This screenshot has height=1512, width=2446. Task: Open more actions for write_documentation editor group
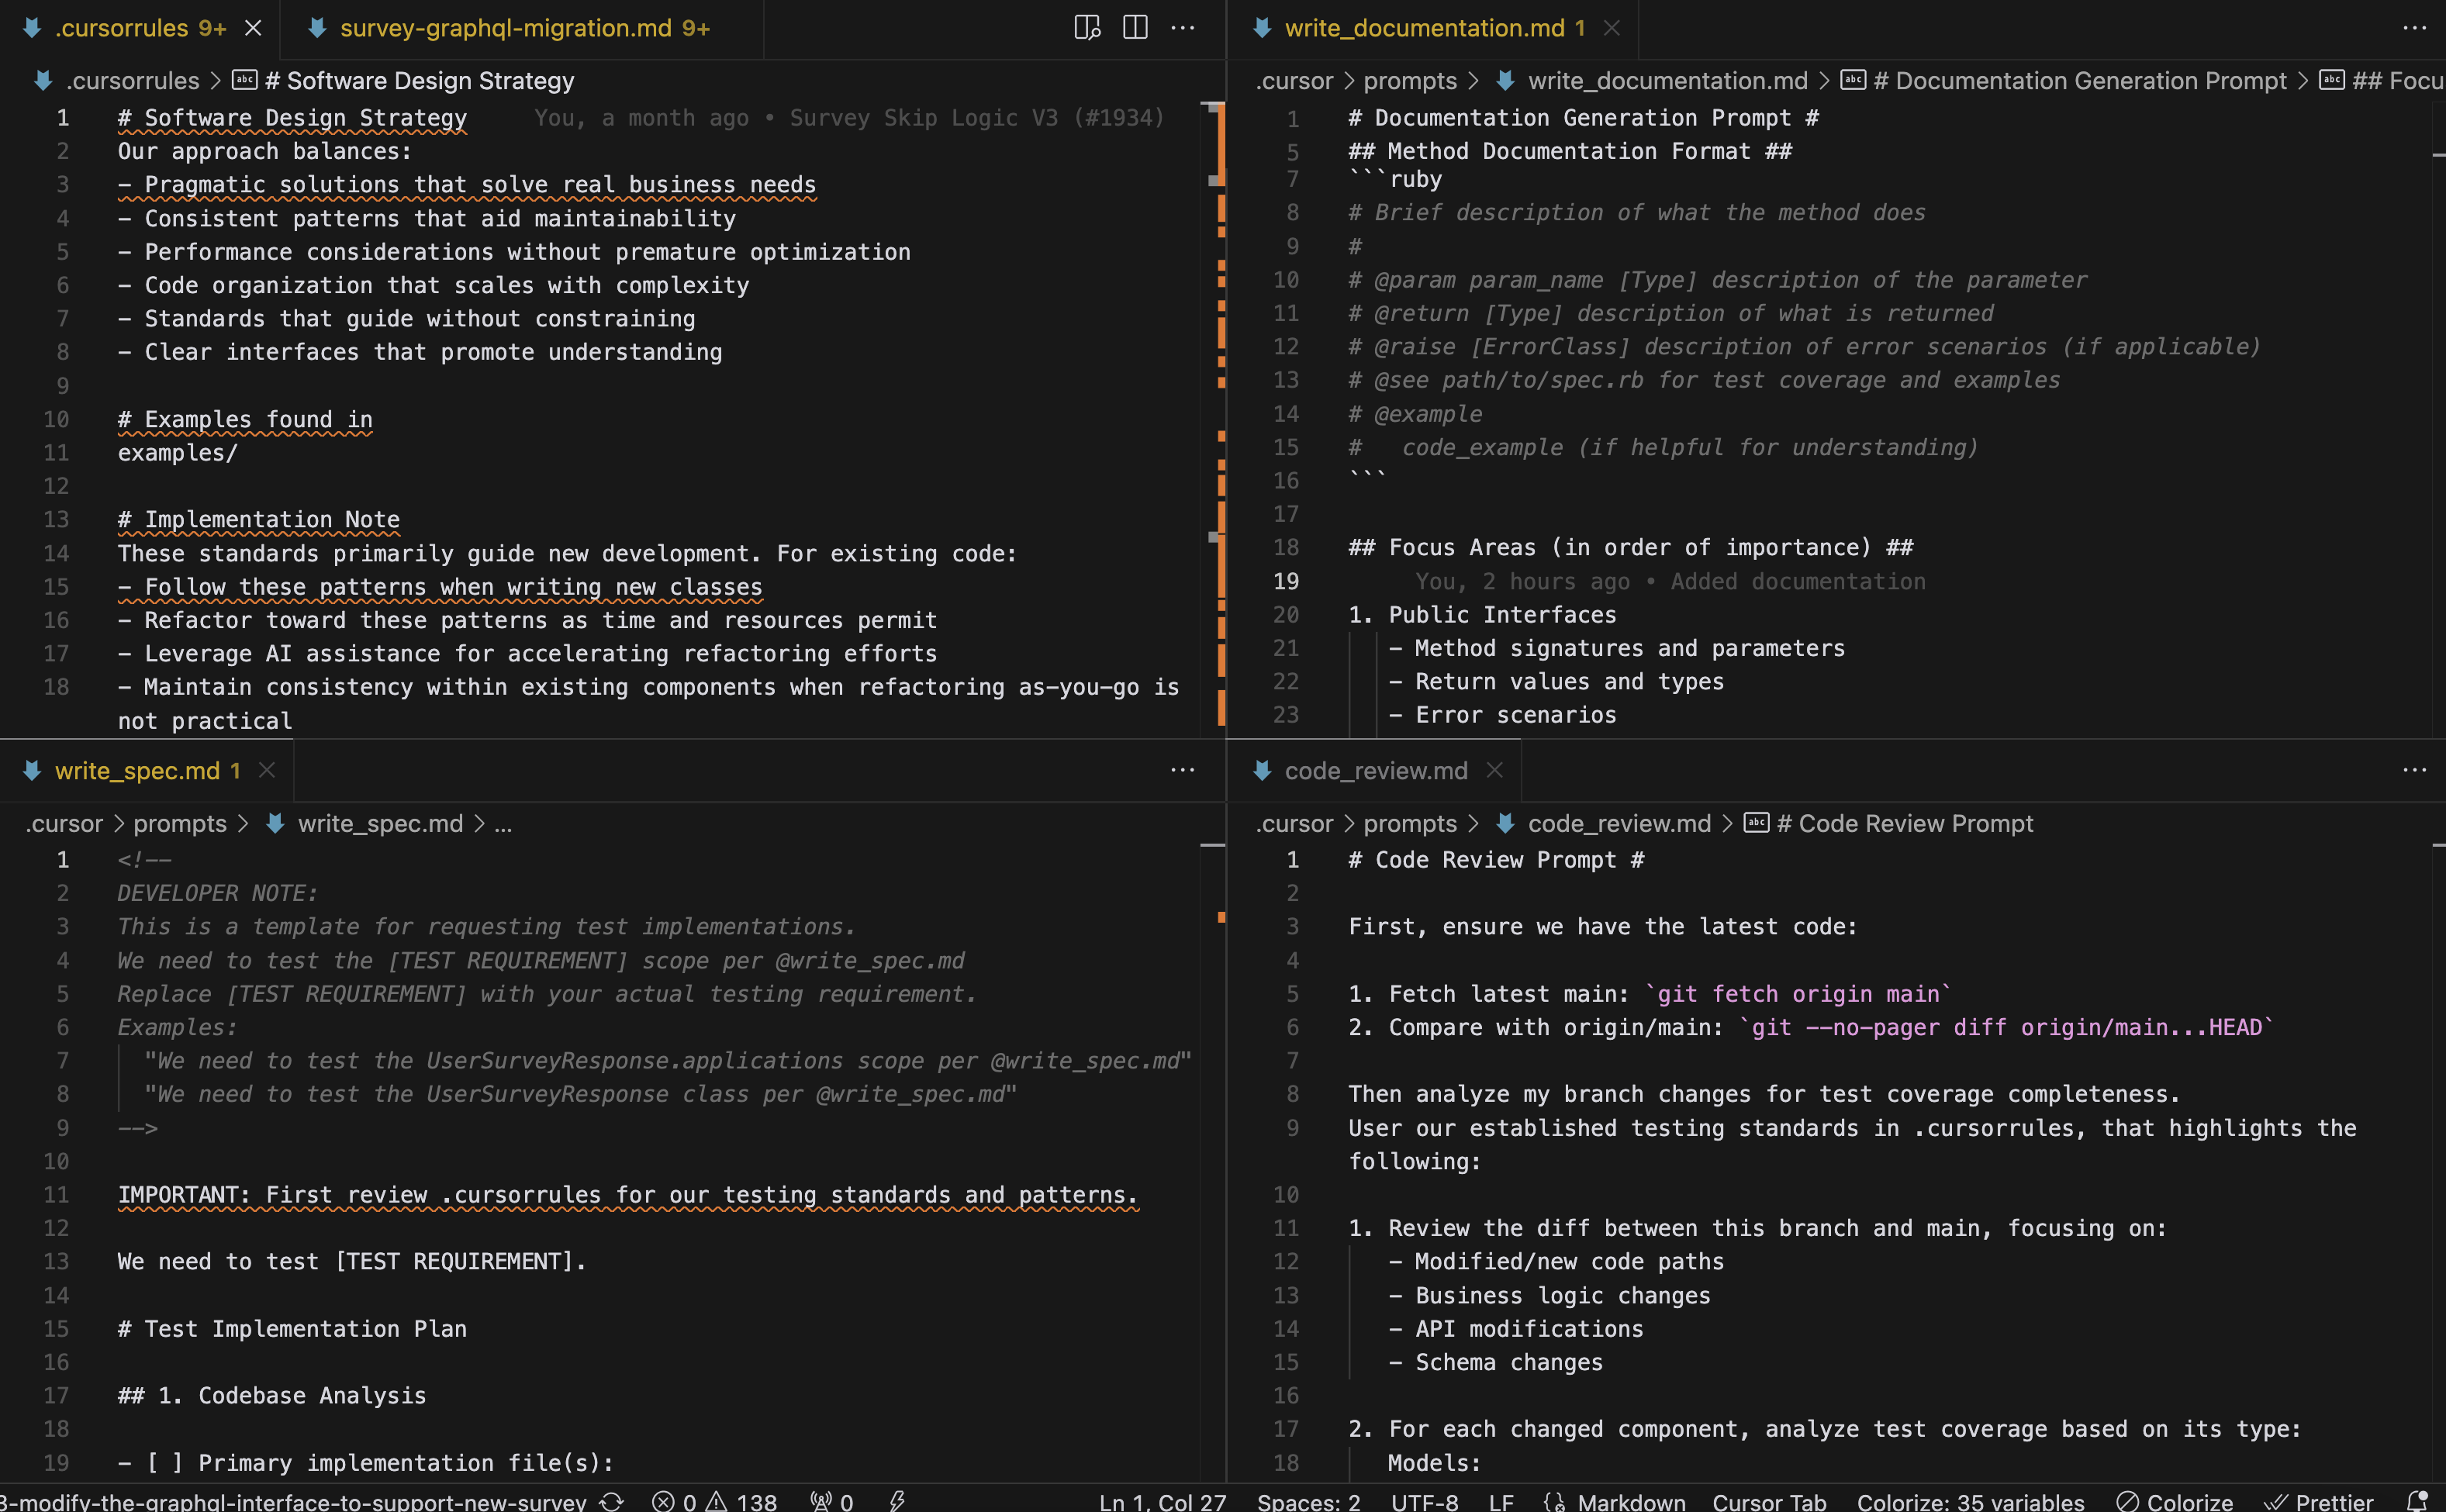[x=2414, y=28]
